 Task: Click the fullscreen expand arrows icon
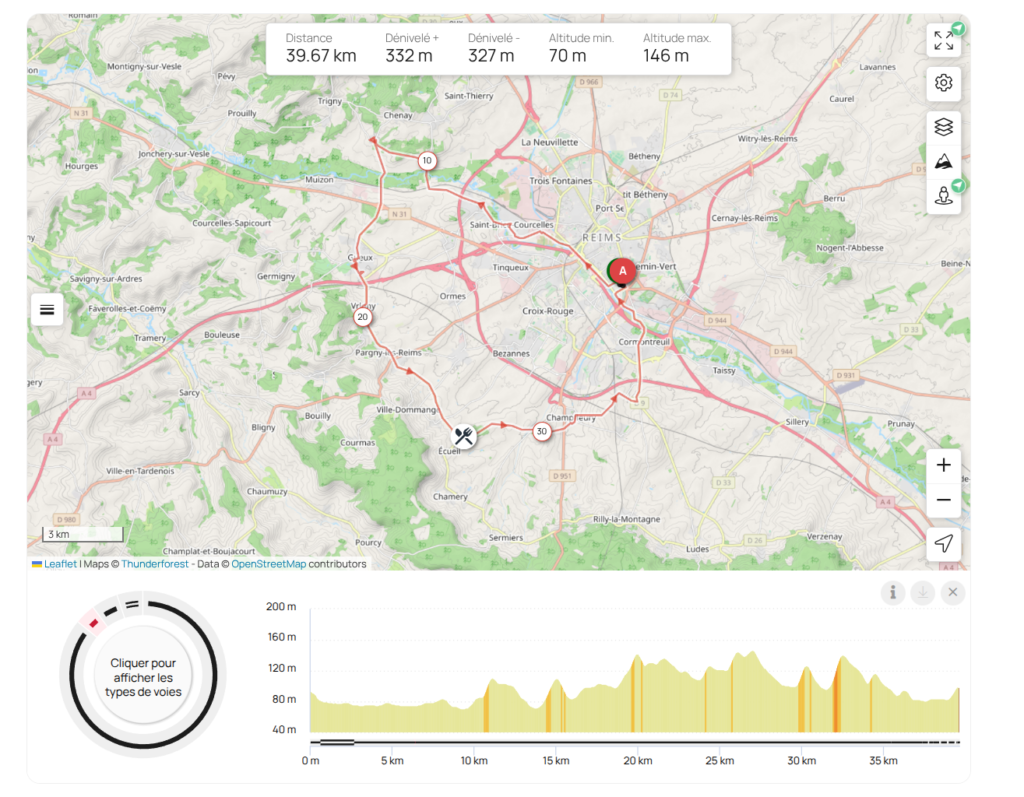(943, 41)
